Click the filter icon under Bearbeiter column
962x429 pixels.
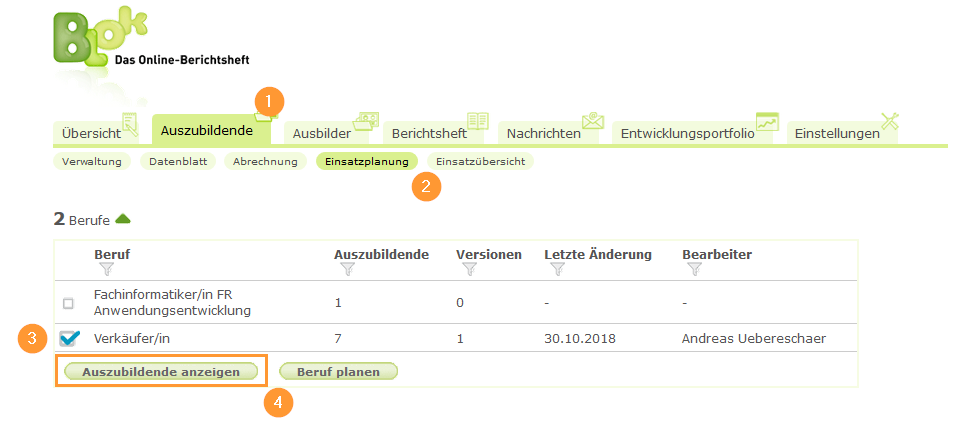point(694,269)
